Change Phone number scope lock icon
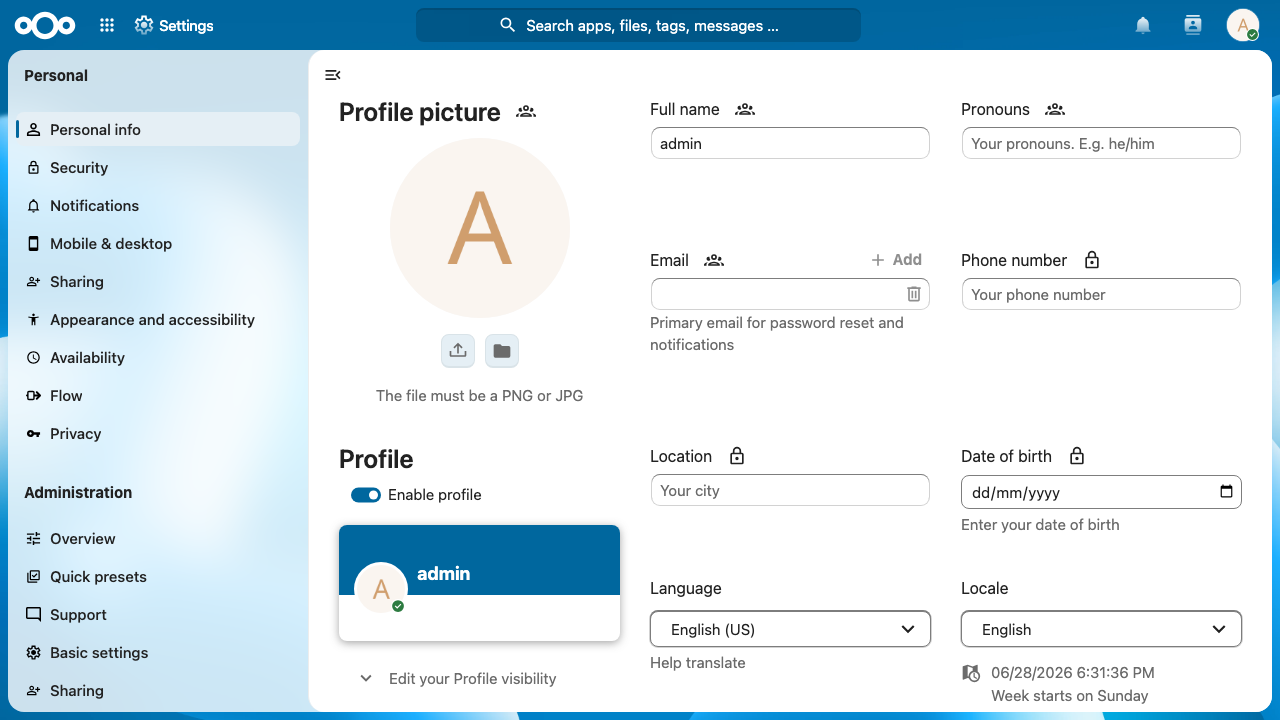The width and height of the screenshot is (1280, 720). click(x=1092, y=260)
